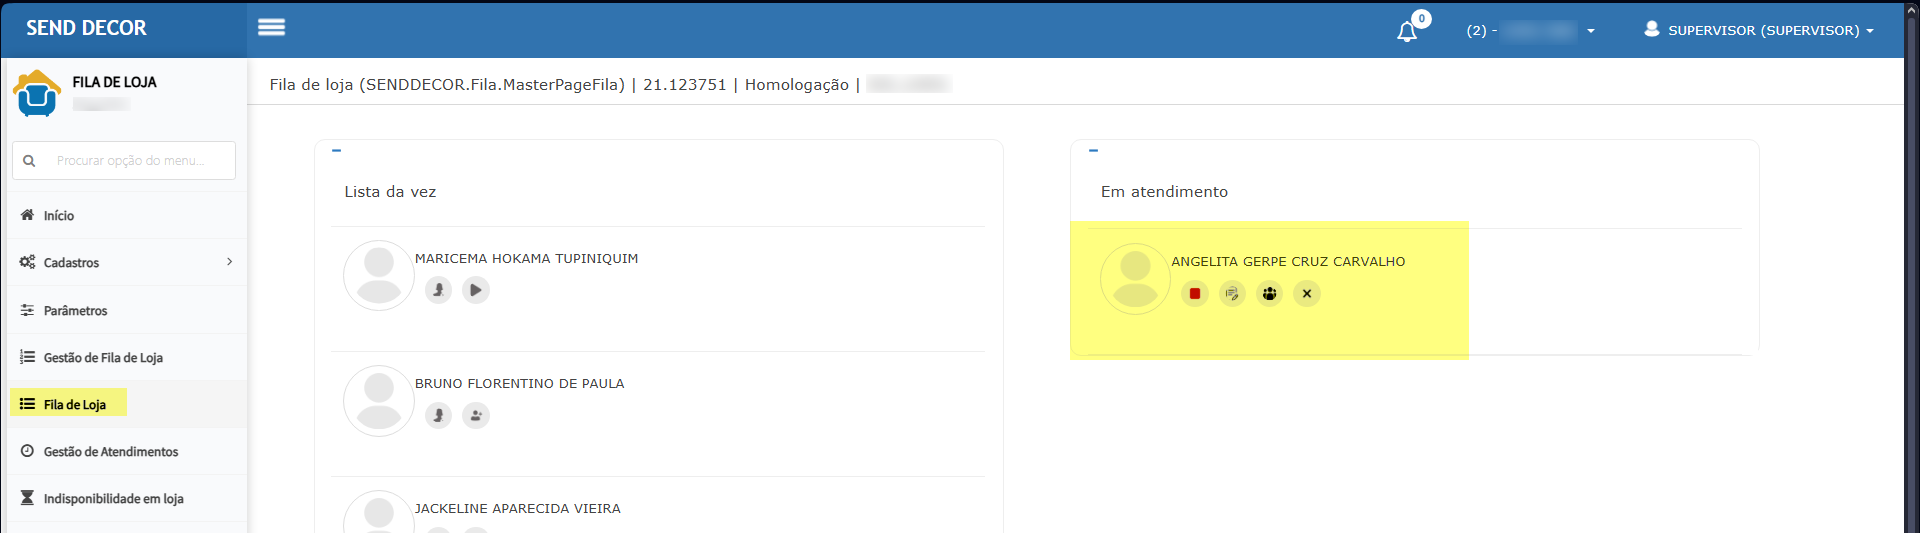Screen dimensions: 1920x533
Task: Click the Cadastros gears icon
Action: 27,262
